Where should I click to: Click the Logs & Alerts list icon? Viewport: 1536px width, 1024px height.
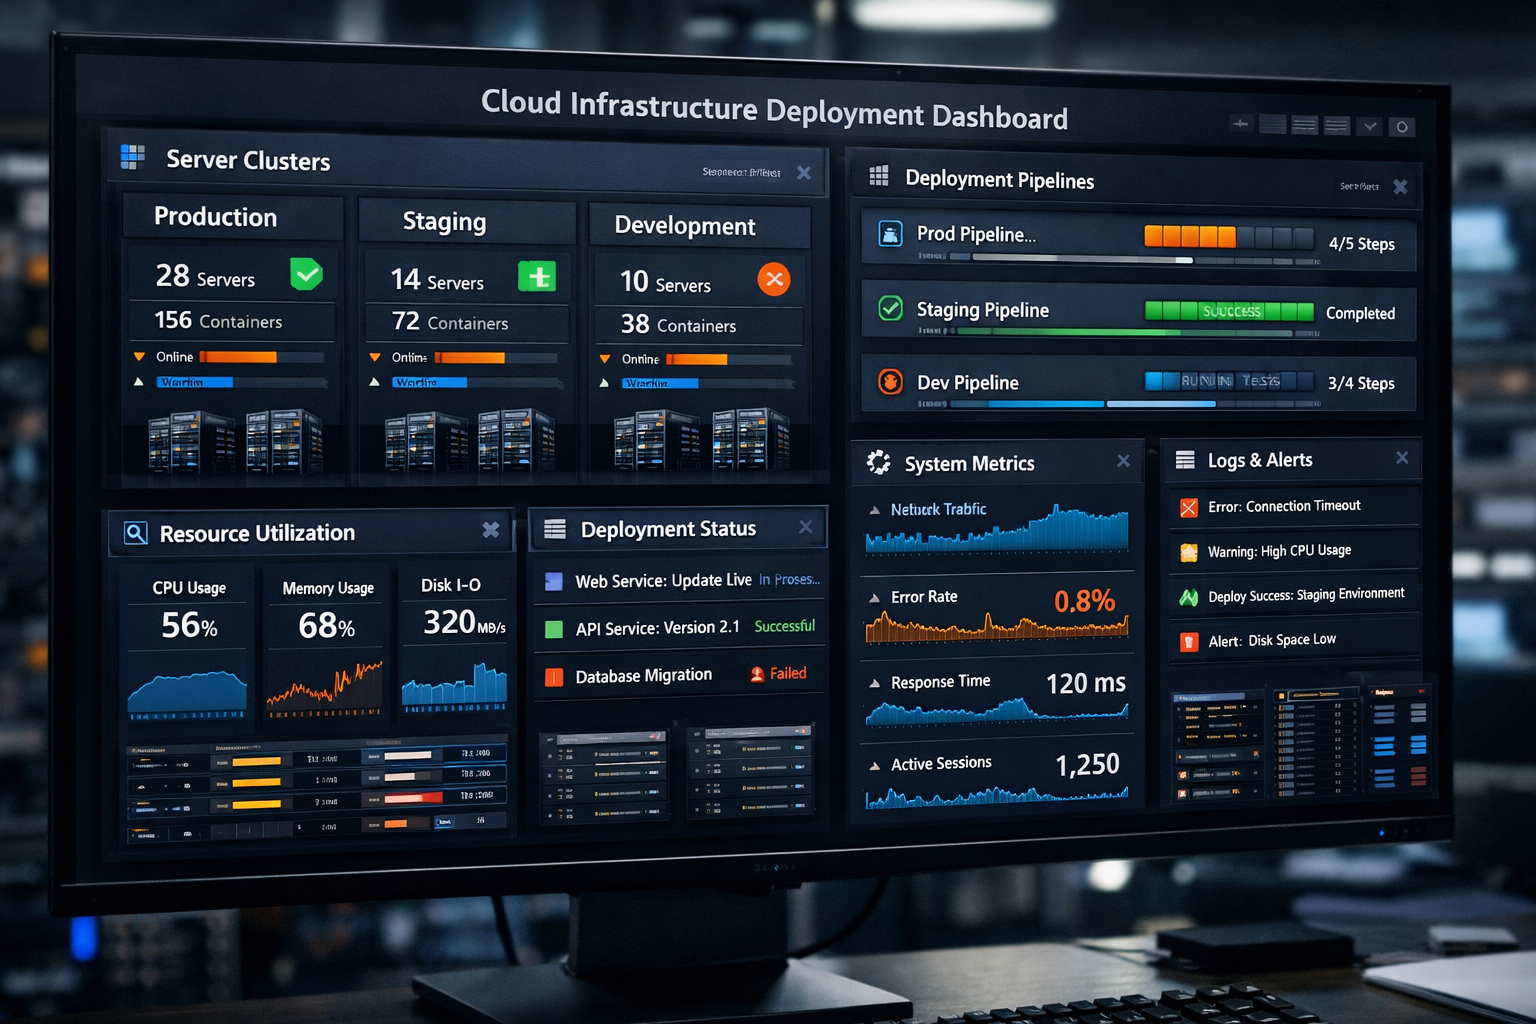point(1185,460)
